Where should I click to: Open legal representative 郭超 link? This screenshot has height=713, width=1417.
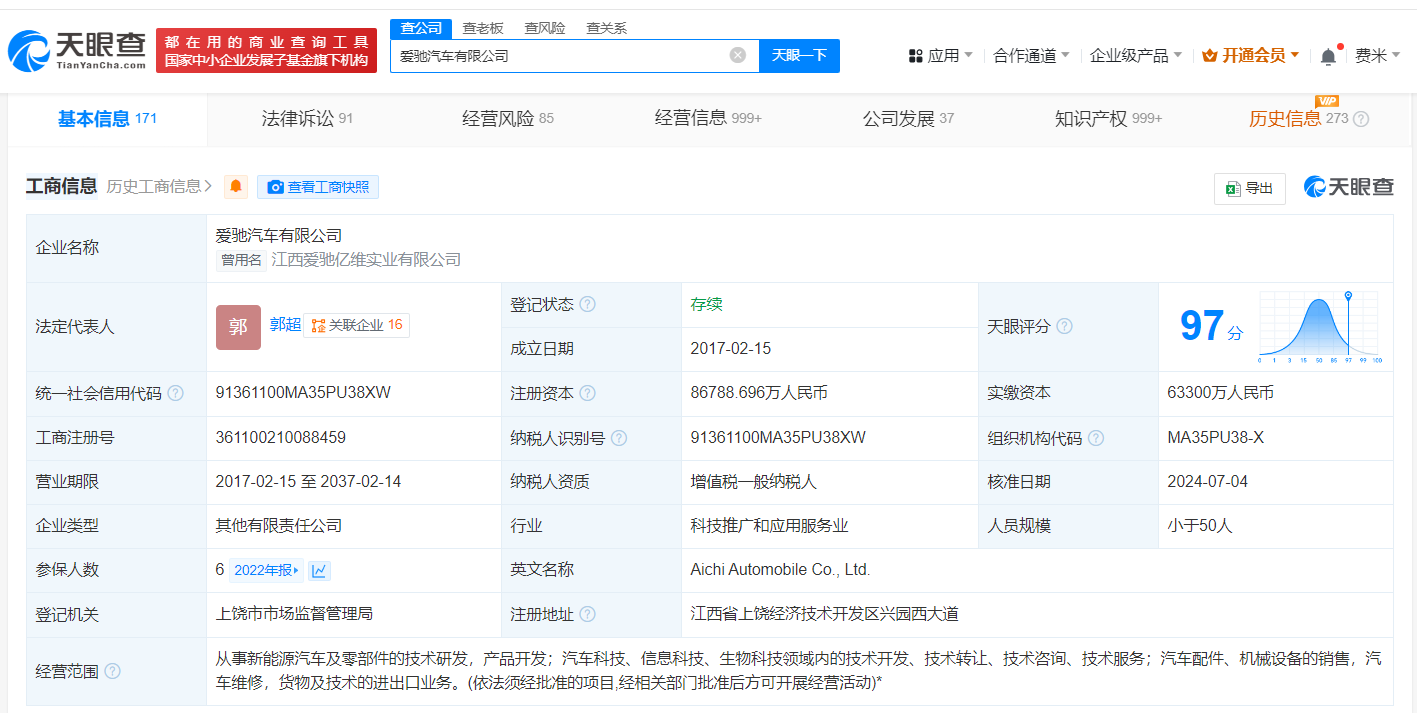[x=285, y=325]
